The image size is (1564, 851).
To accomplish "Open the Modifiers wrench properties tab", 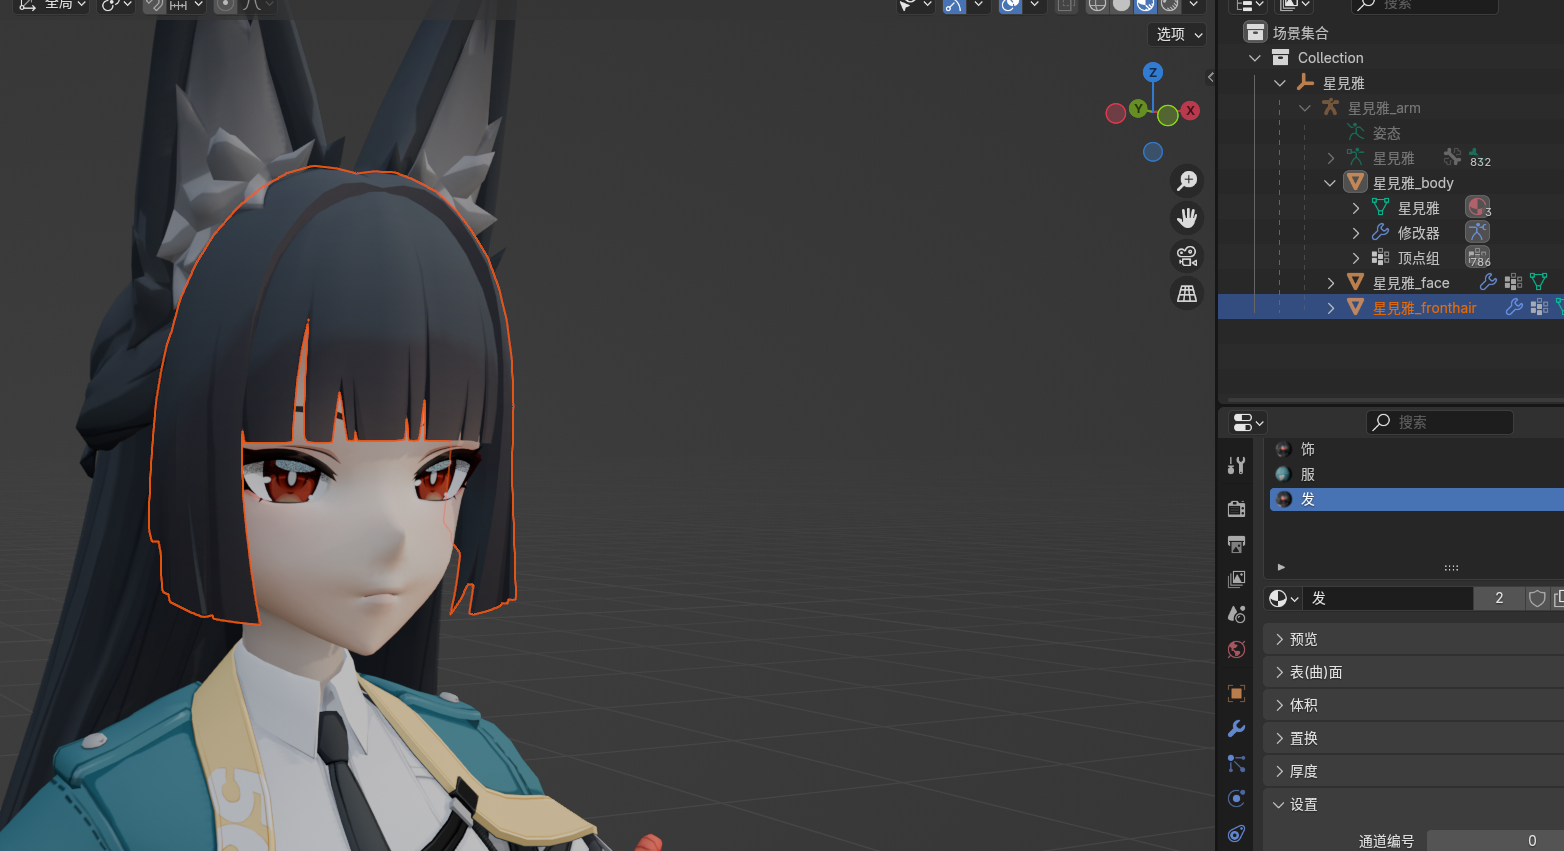I will 1236,729.
